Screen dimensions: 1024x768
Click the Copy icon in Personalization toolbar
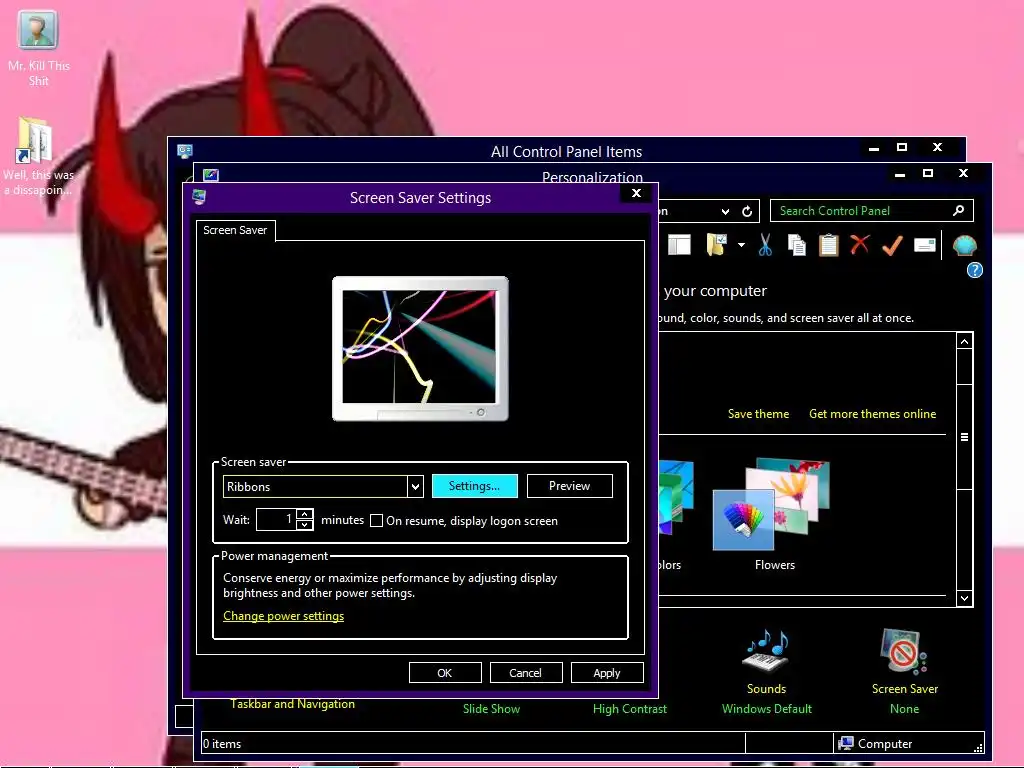(796, 246)
